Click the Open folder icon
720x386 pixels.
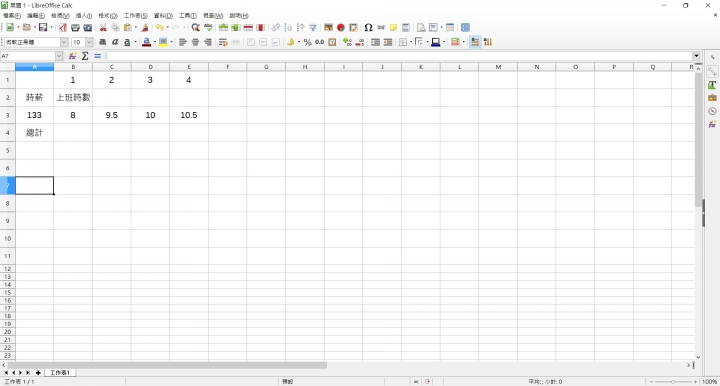(x=27, y=28)
